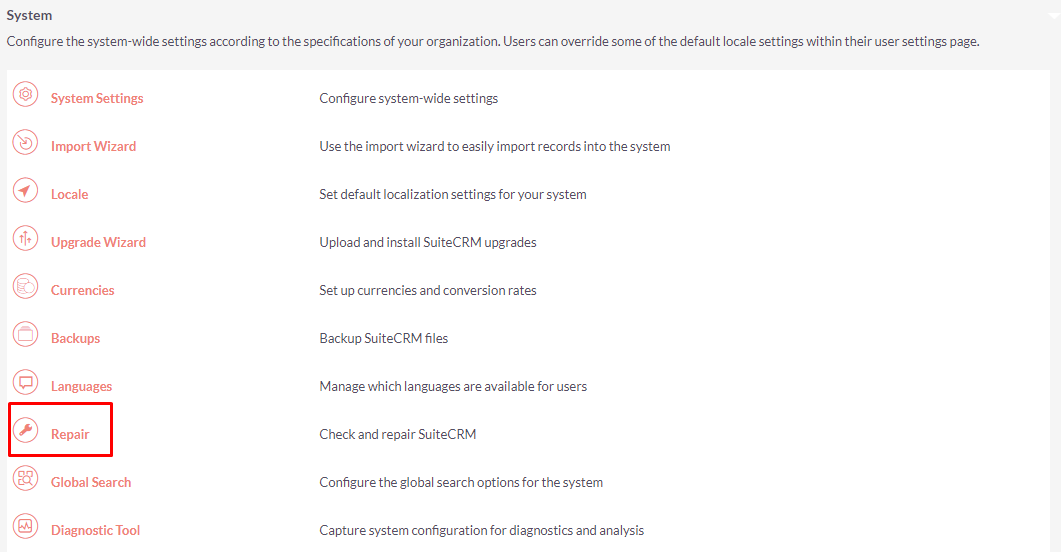Image resolution: width=1061 pixels, height=552 pixels.
Task: Launch the Upgrade Wizard link
Action: pyautogui.click(x=98, y=242)
